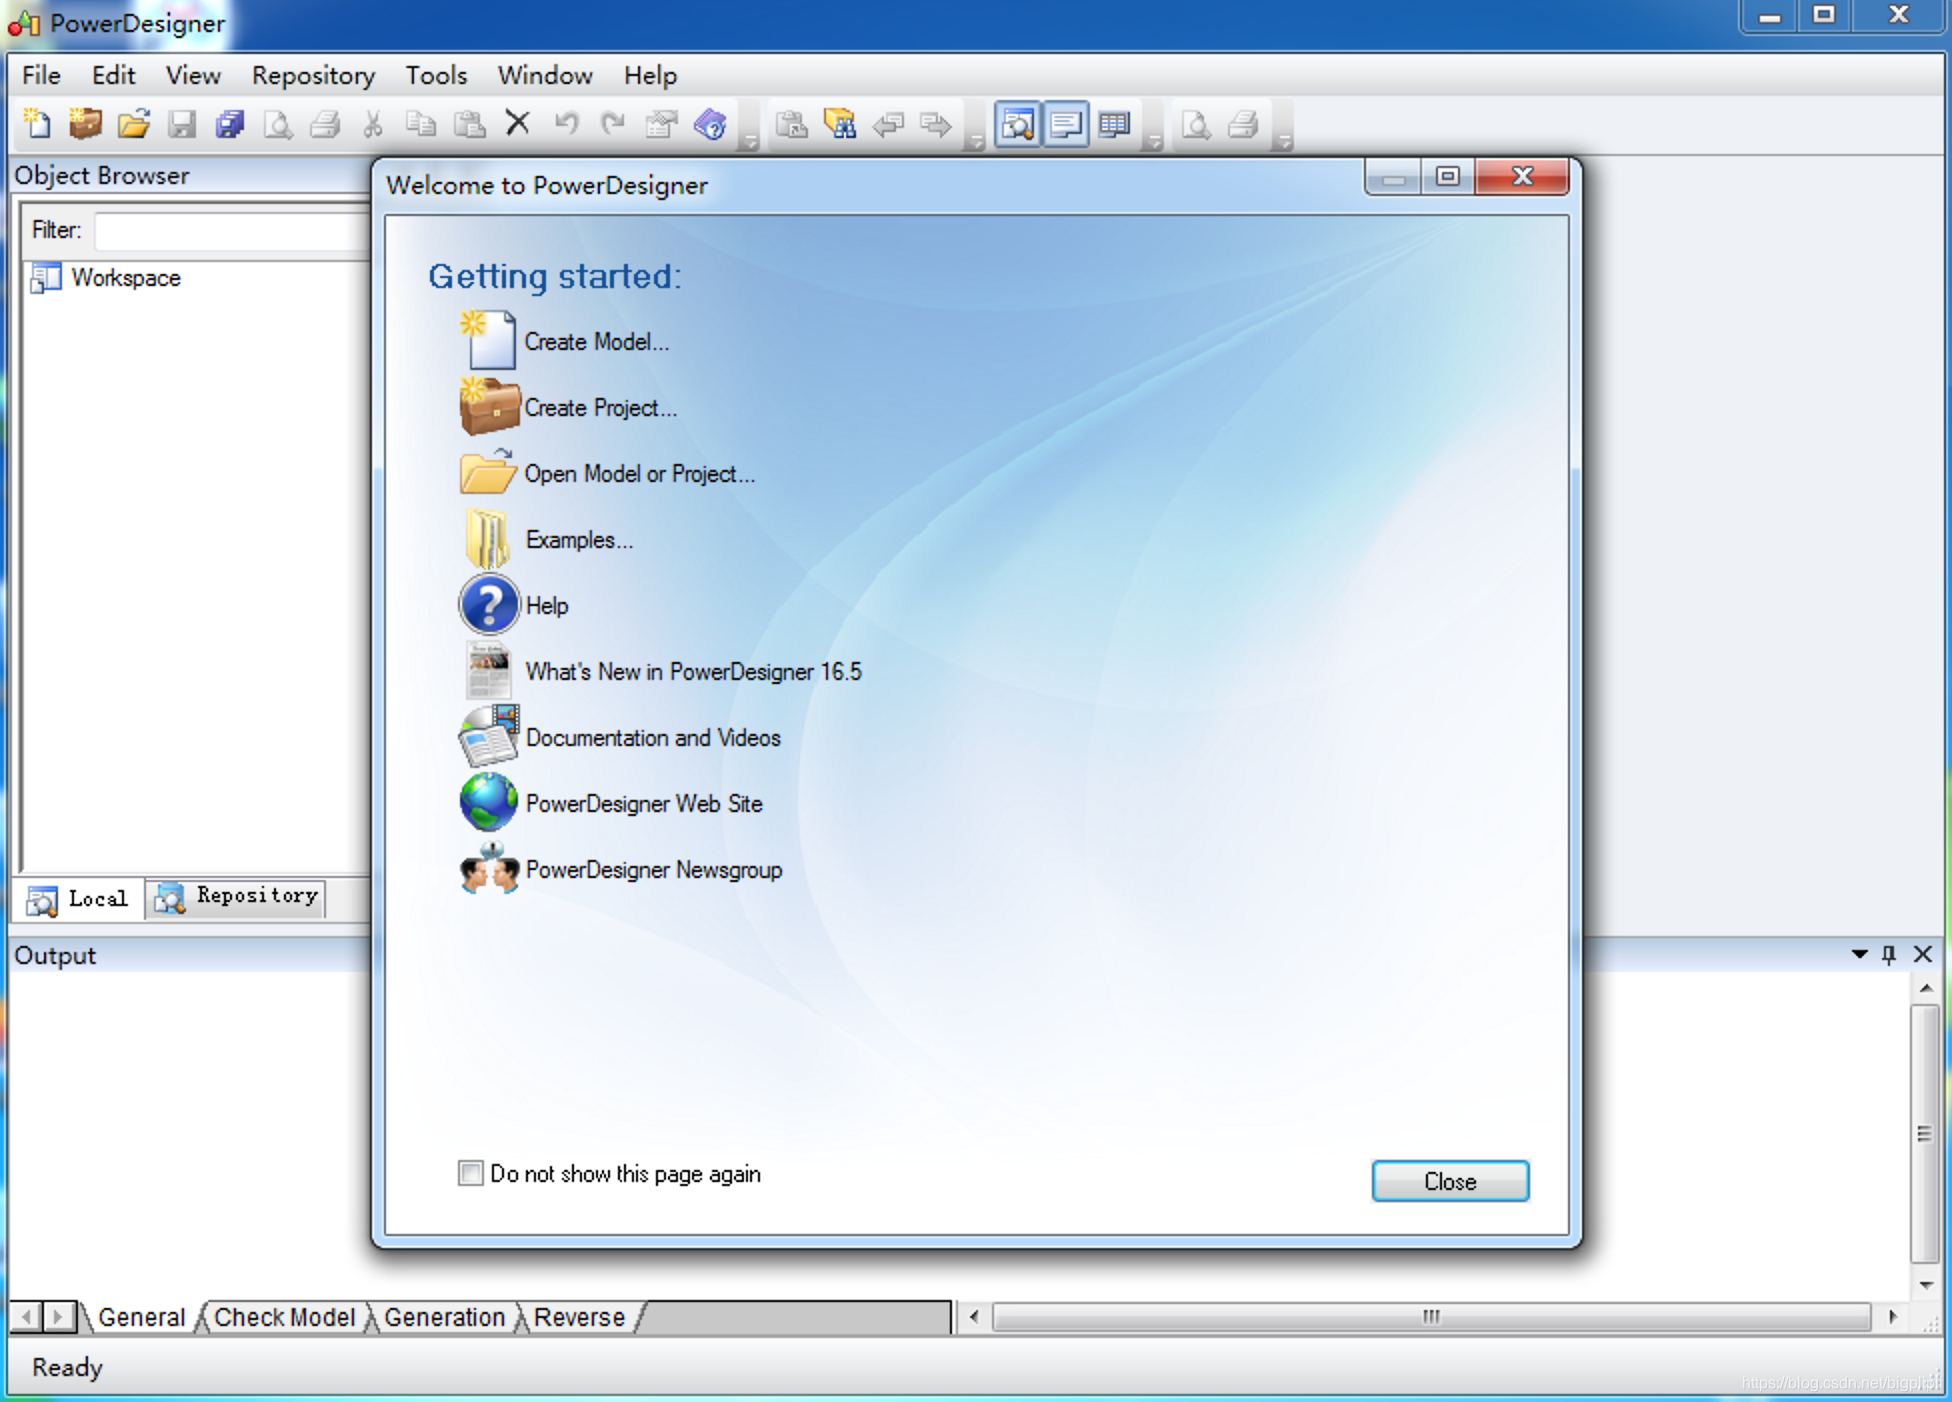
Task: Click the Copy toolbar icon
Action: (421, 124)
